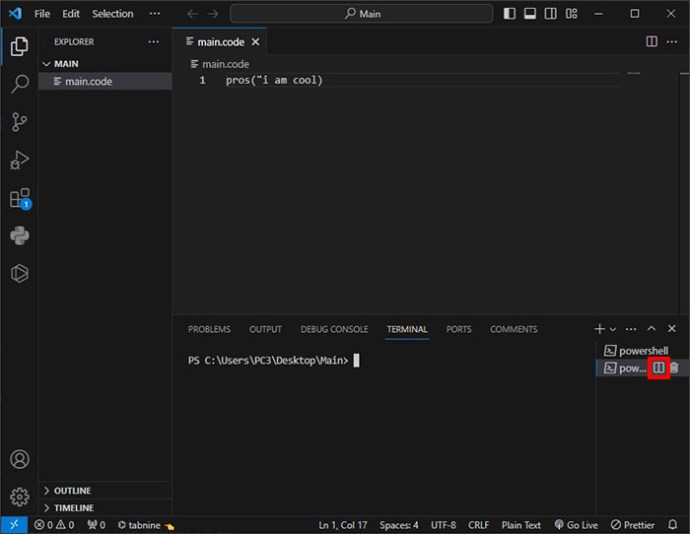
Task: Switch to the OUTPUT tab
Action: click(265, 329)
